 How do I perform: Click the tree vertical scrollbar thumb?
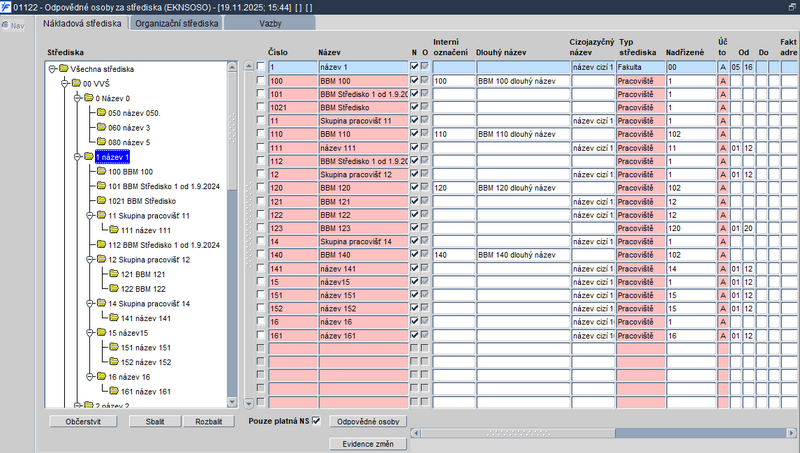[x=232, y=132]
